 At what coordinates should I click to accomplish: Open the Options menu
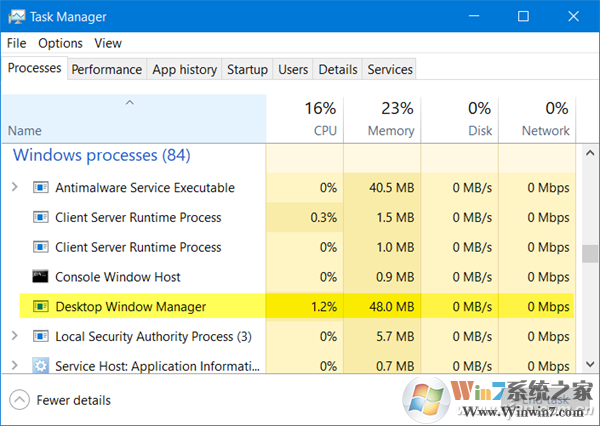pos(60,43)
